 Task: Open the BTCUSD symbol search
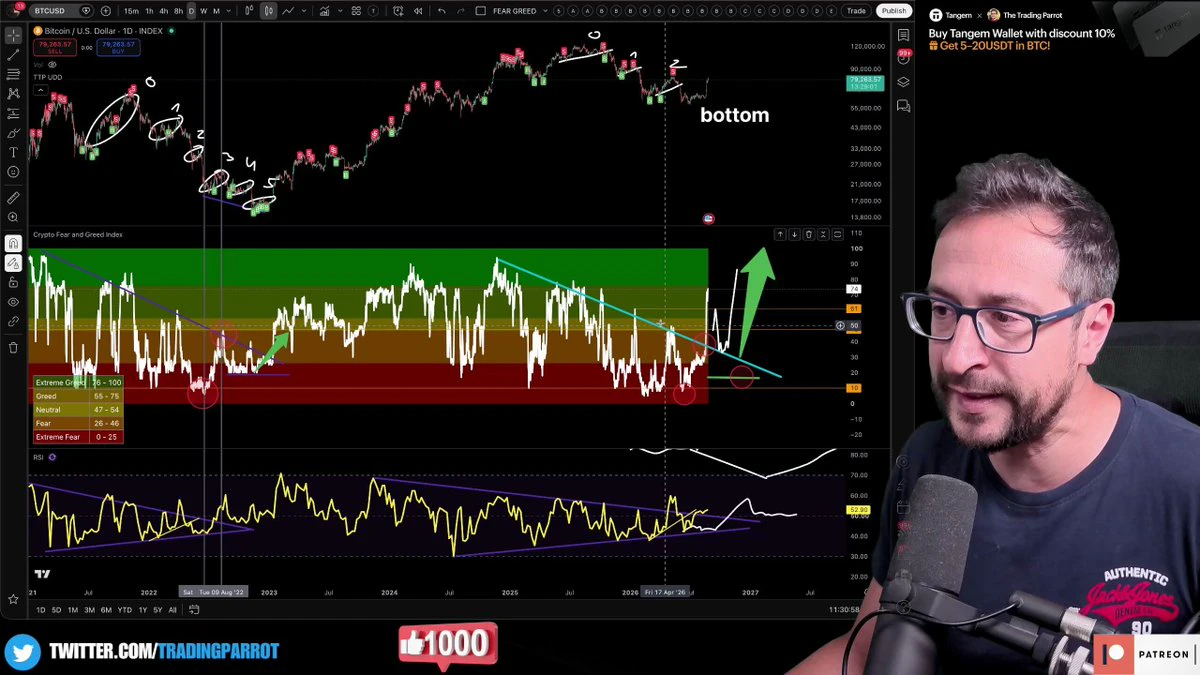point(62,11)
